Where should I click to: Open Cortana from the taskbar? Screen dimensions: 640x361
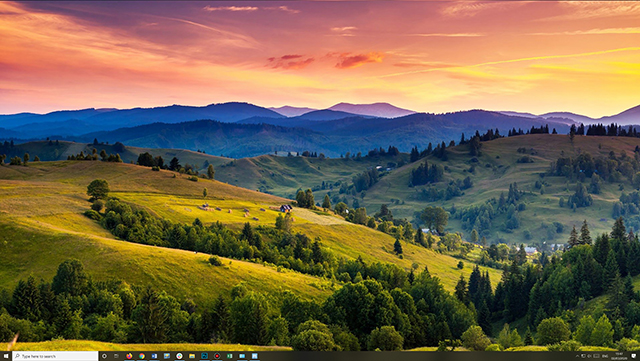[104, 356]
